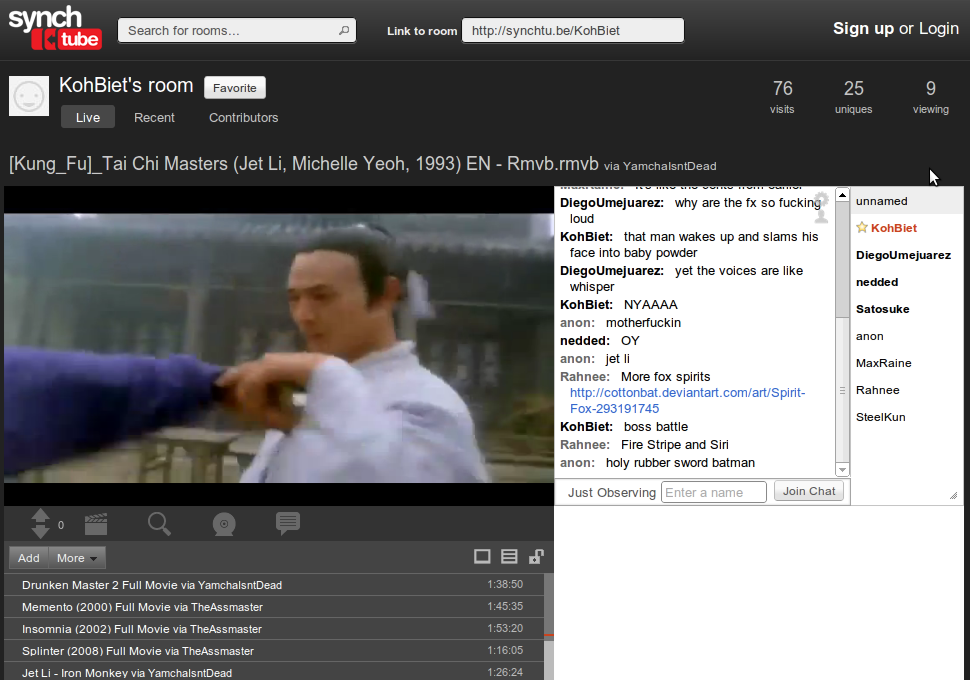Viewport: 970px width, 680px height.
Task: Click the chat settings gear icon
Action: click(821, 200)
